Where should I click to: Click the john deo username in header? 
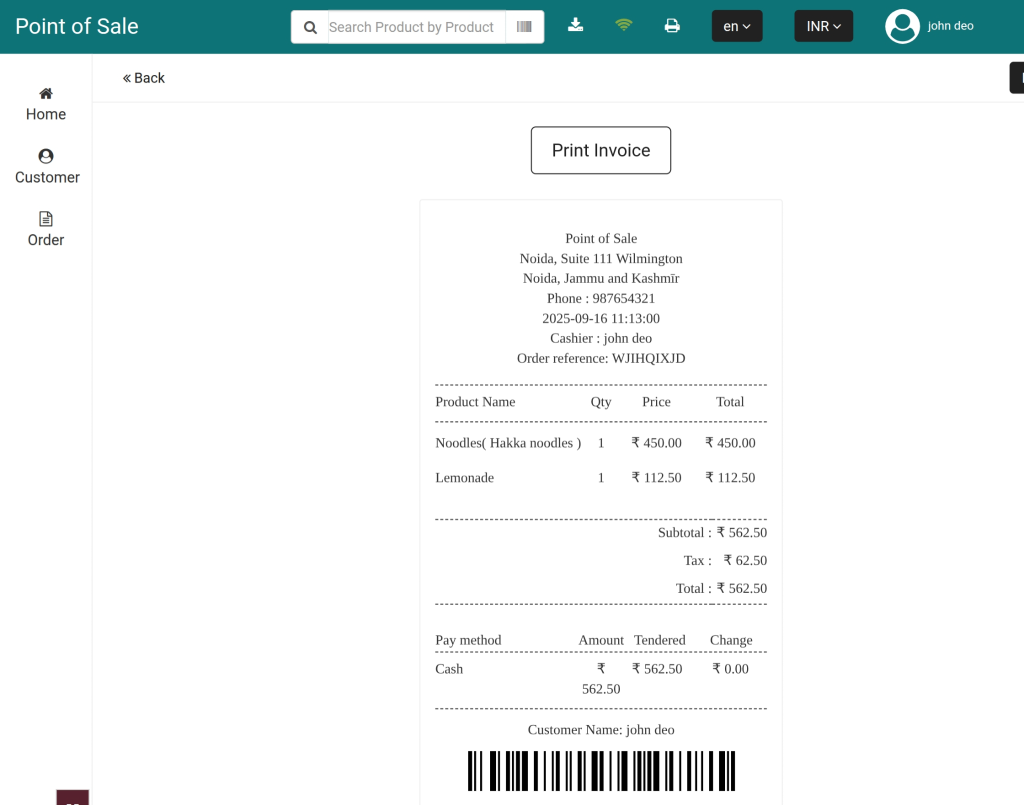(x=950, y=26)
